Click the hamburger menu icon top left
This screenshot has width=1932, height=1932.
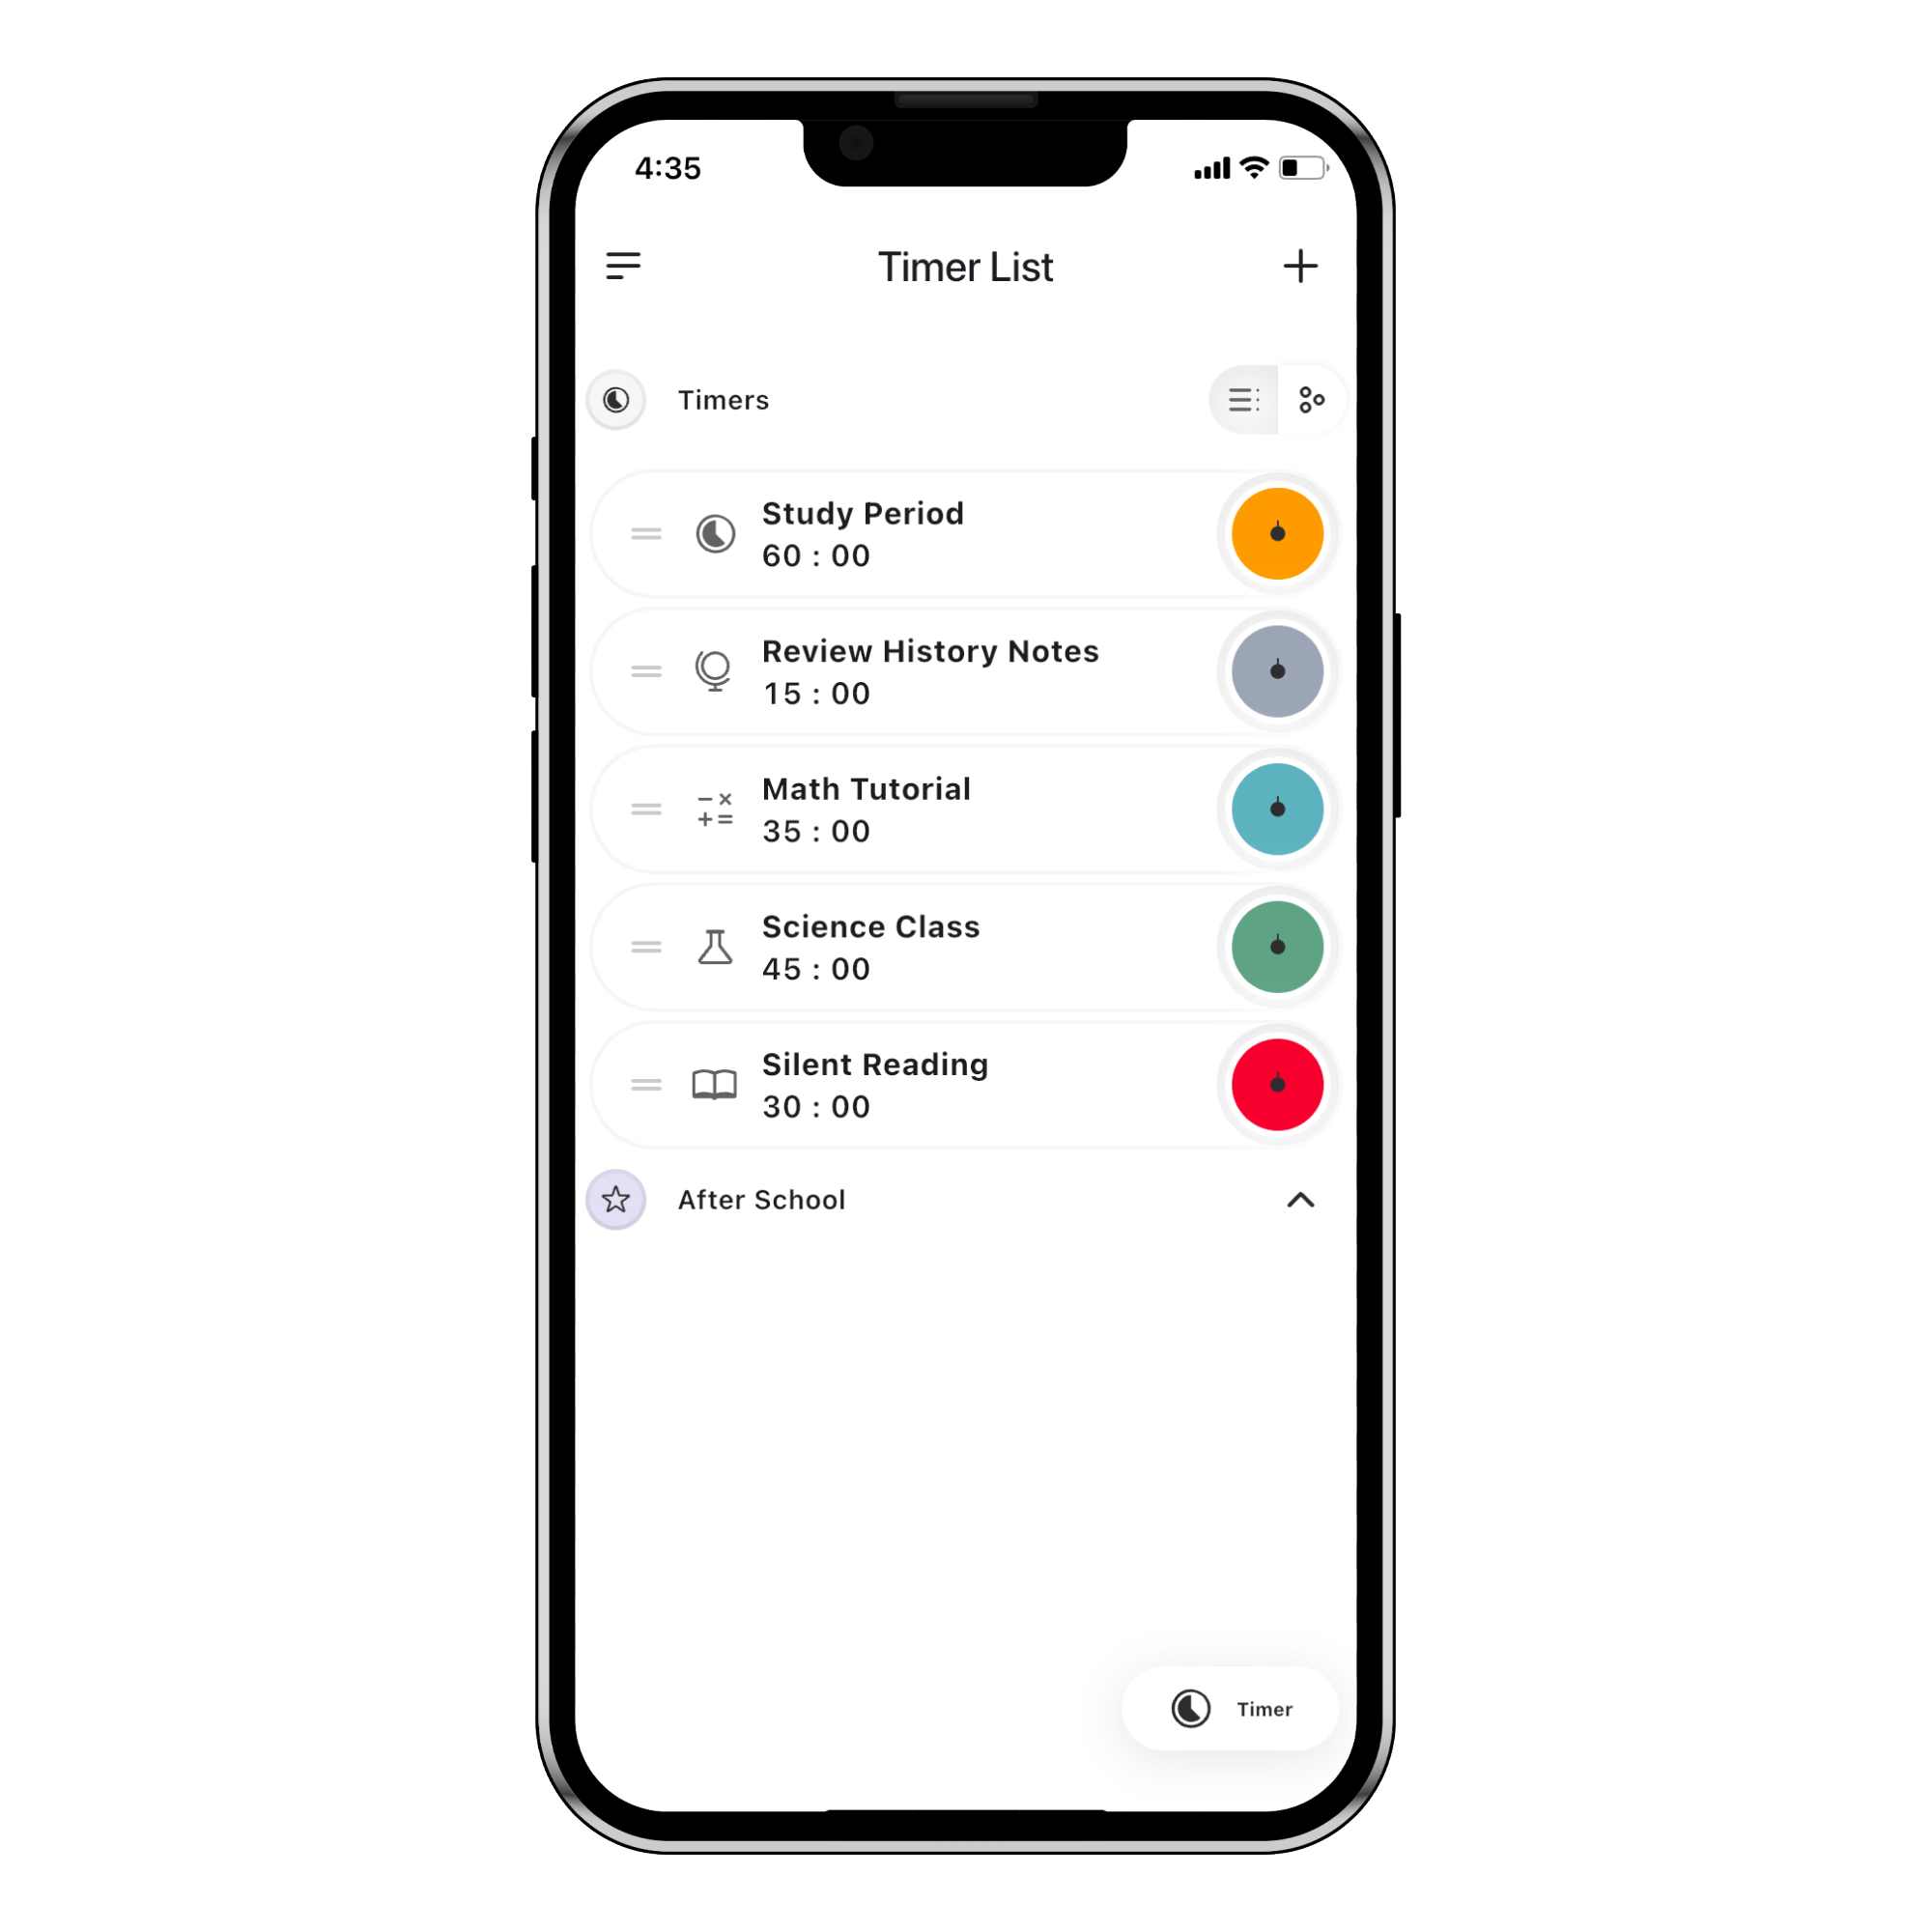pos(625,266)
